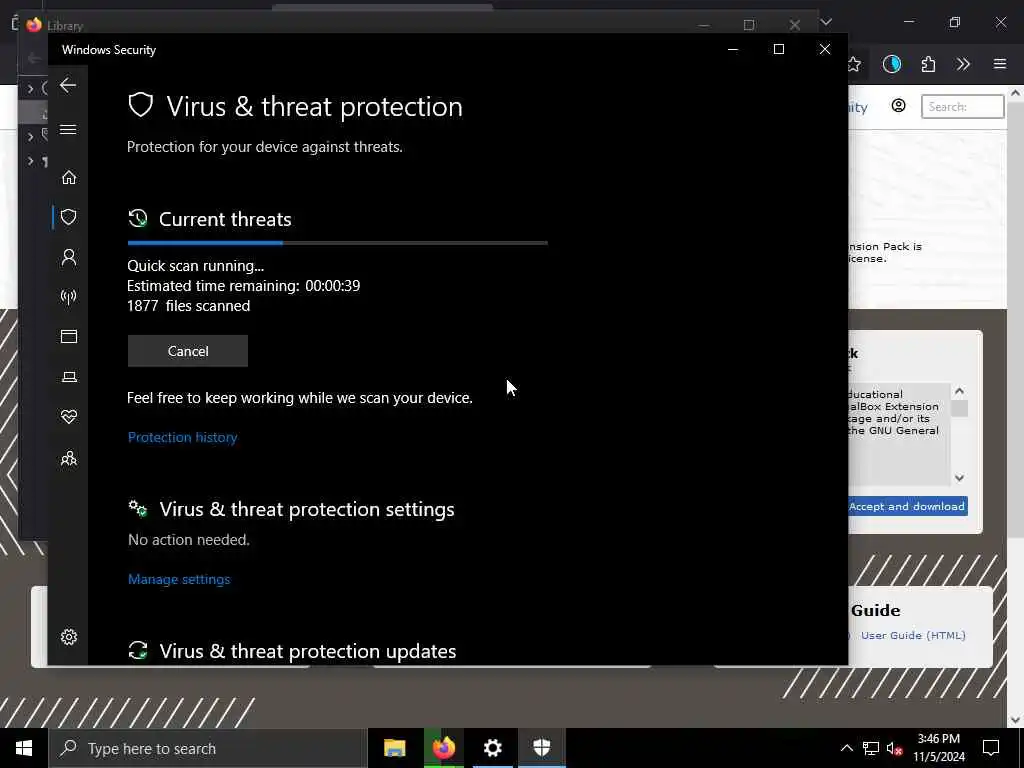This screenshot has height=768, width=1024.
Task: Click the quick scan progress bar
Action: tap(338, 243)
